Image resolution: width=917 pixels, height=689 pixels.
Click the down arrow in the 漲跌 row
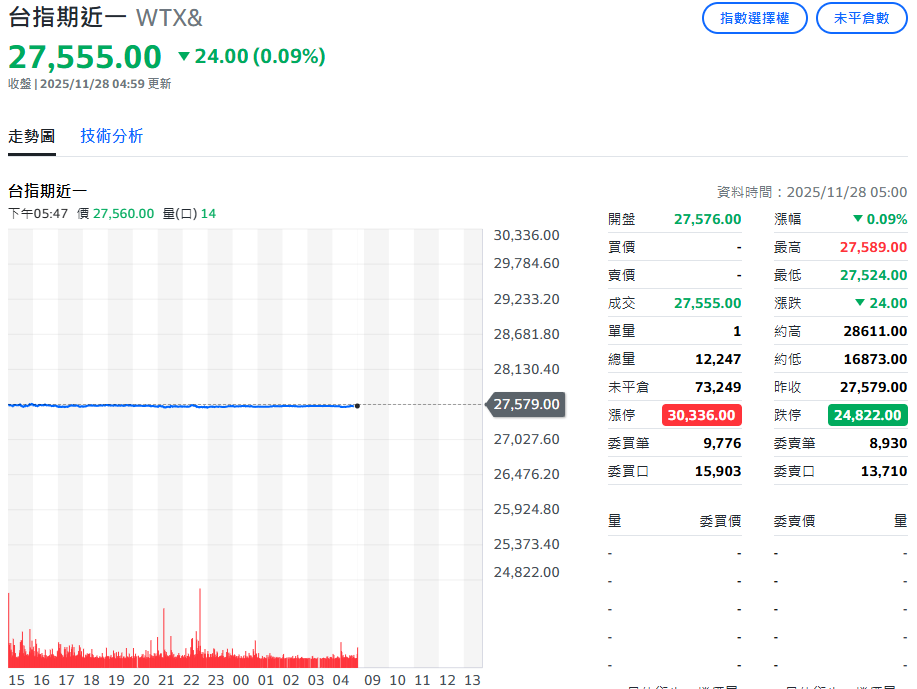pyautogui.click(x=859, y=303)
